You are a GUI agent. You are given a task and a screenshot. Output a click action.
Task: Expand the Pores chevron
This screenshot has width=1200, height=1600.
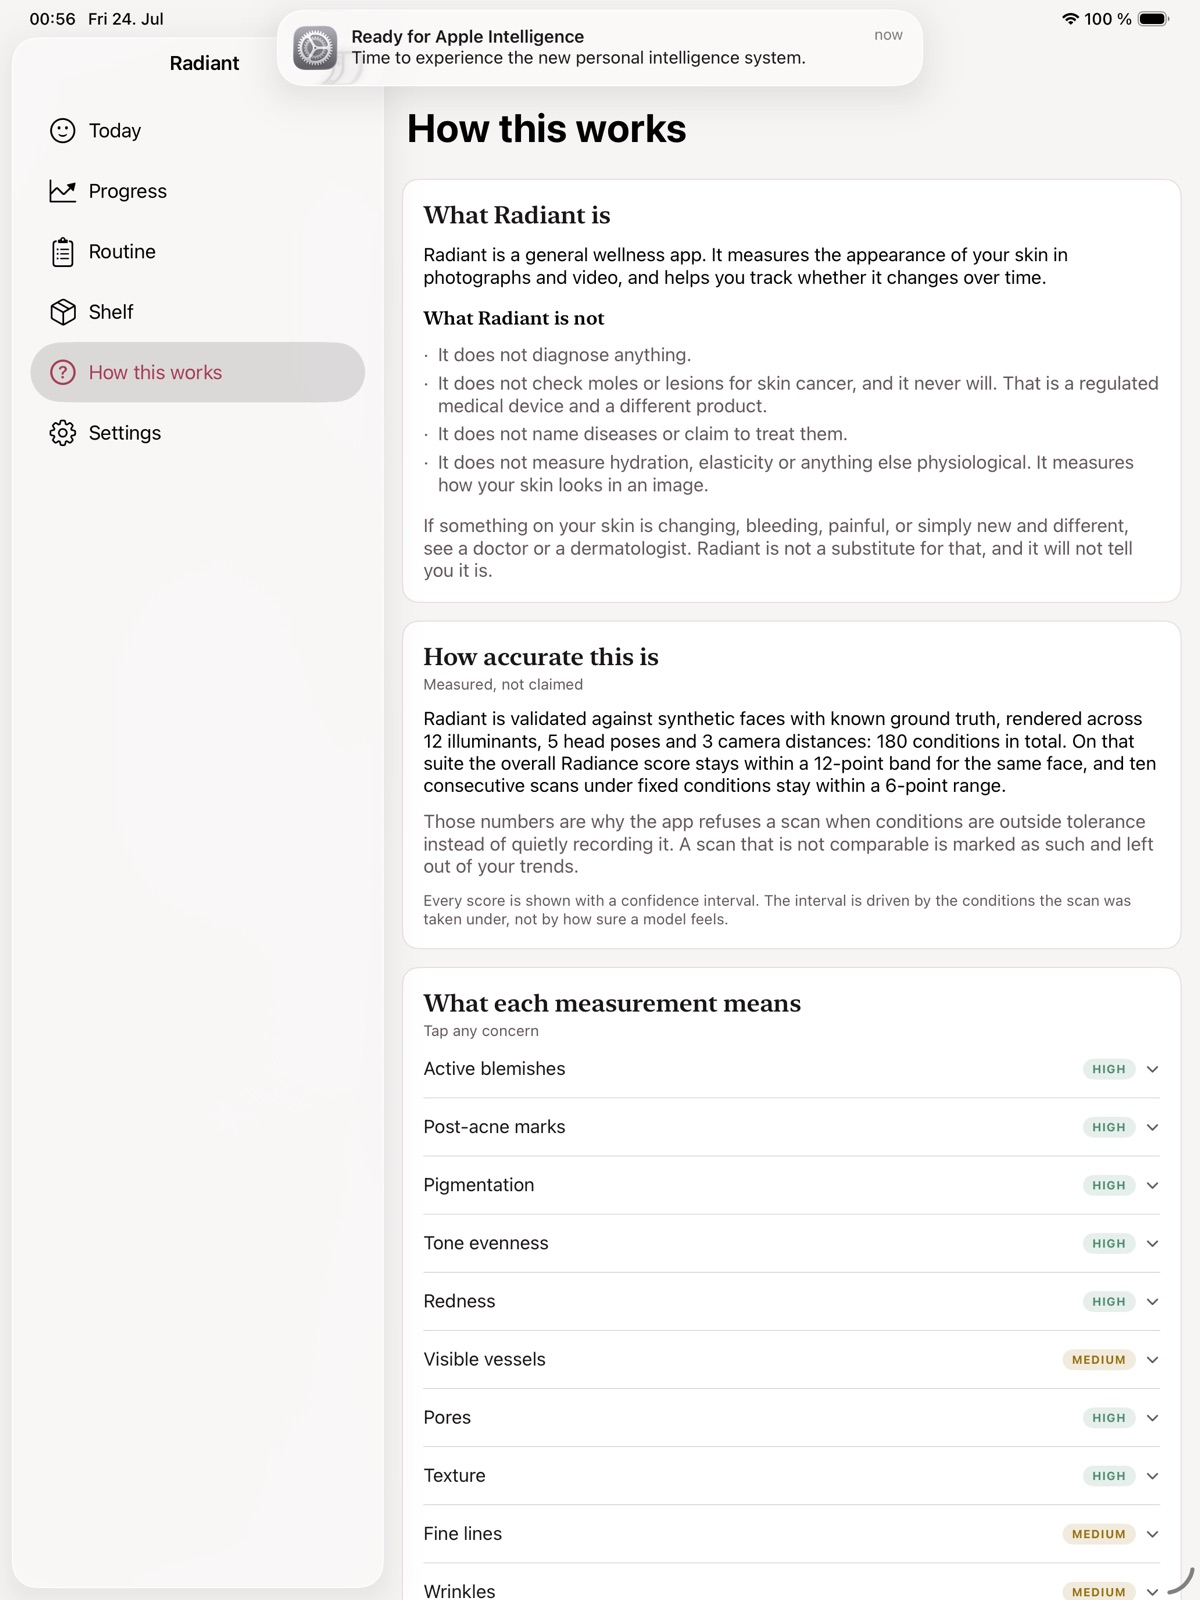click(x=1153, y=1417)
